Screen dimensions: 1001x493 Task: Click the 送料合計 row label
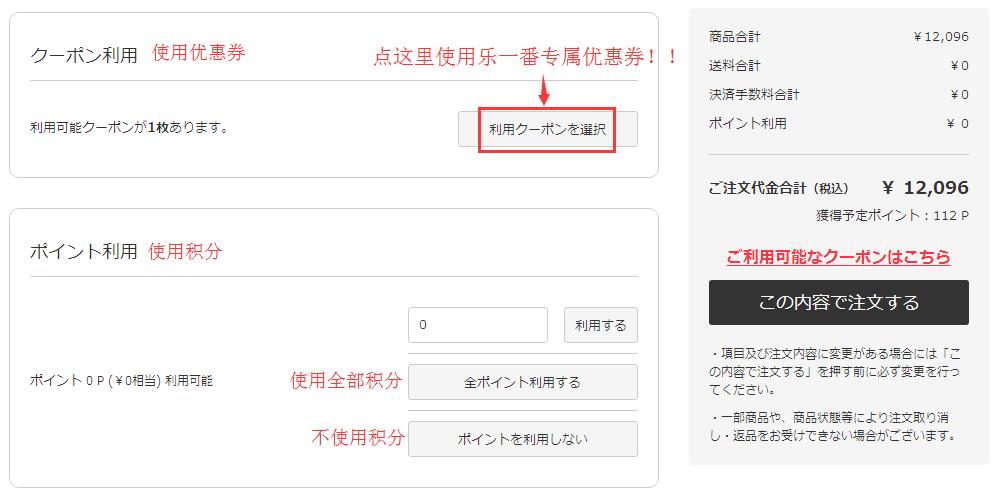(734, 66)
